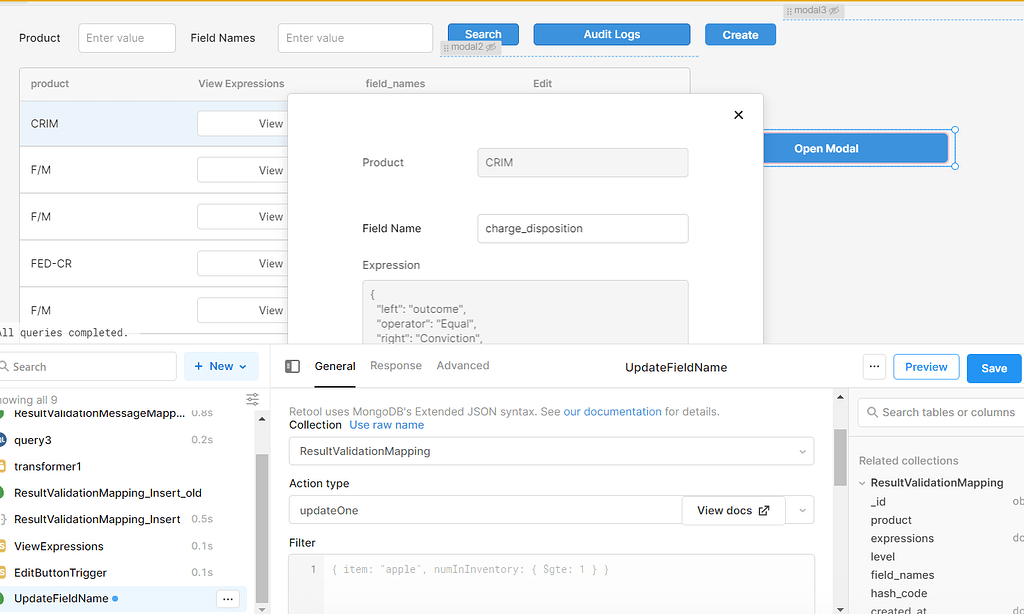Open the query list filter settings icon
Image resolution: width=1024 pixels, height=614 pixels.
pos(253,400)
